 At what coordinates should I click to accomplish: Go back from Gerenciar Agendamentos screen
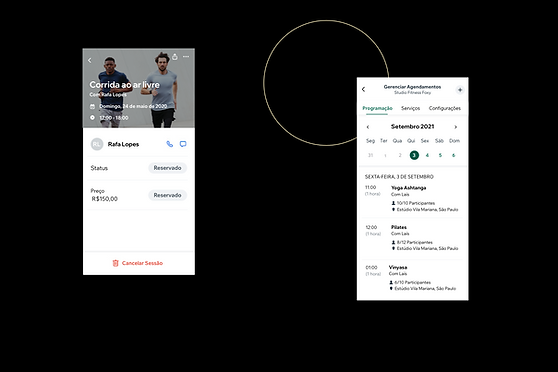tap(363, 89)
